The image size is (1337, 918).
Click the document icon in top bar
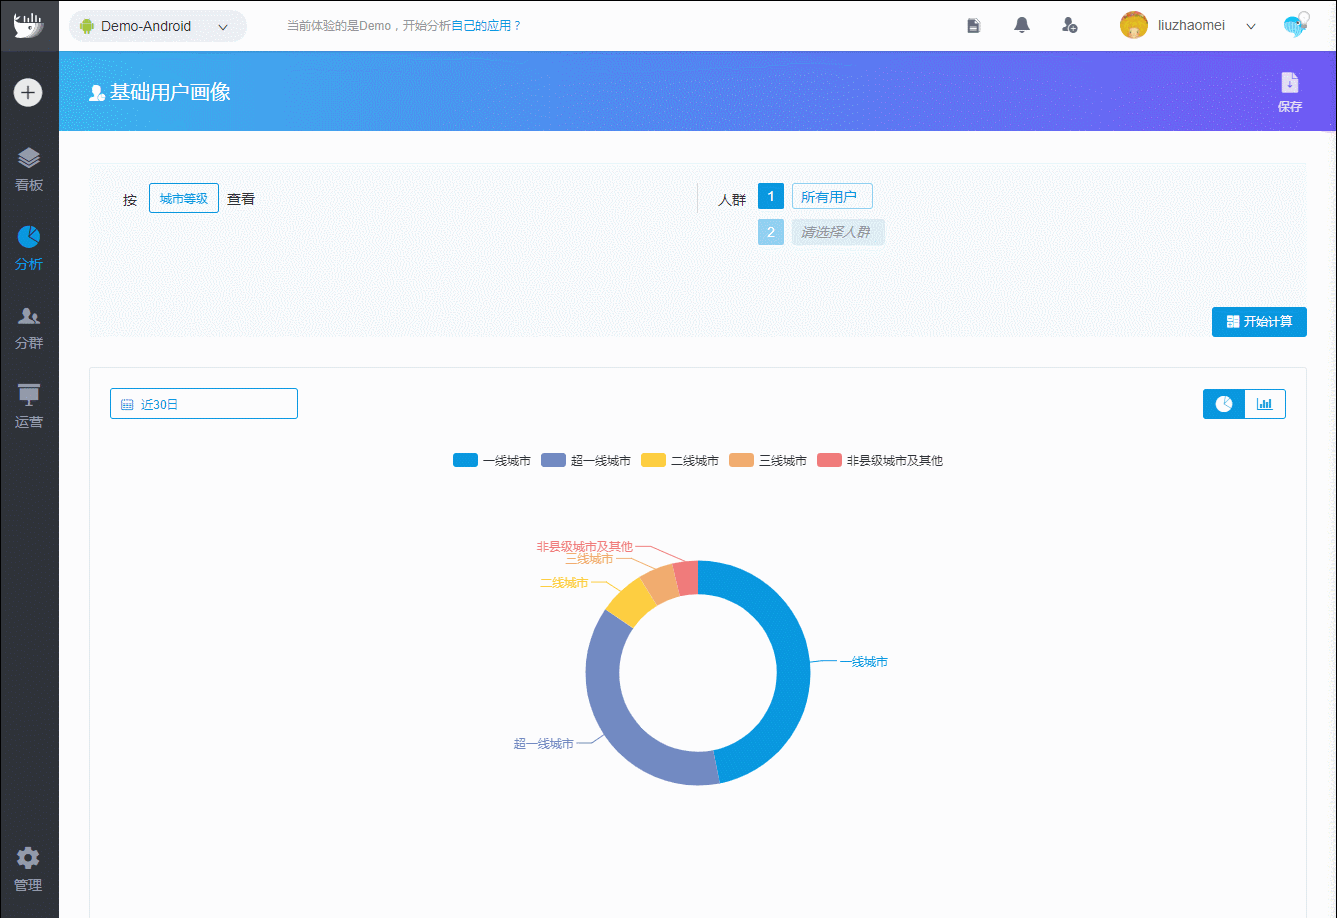[x=973, y=26]
